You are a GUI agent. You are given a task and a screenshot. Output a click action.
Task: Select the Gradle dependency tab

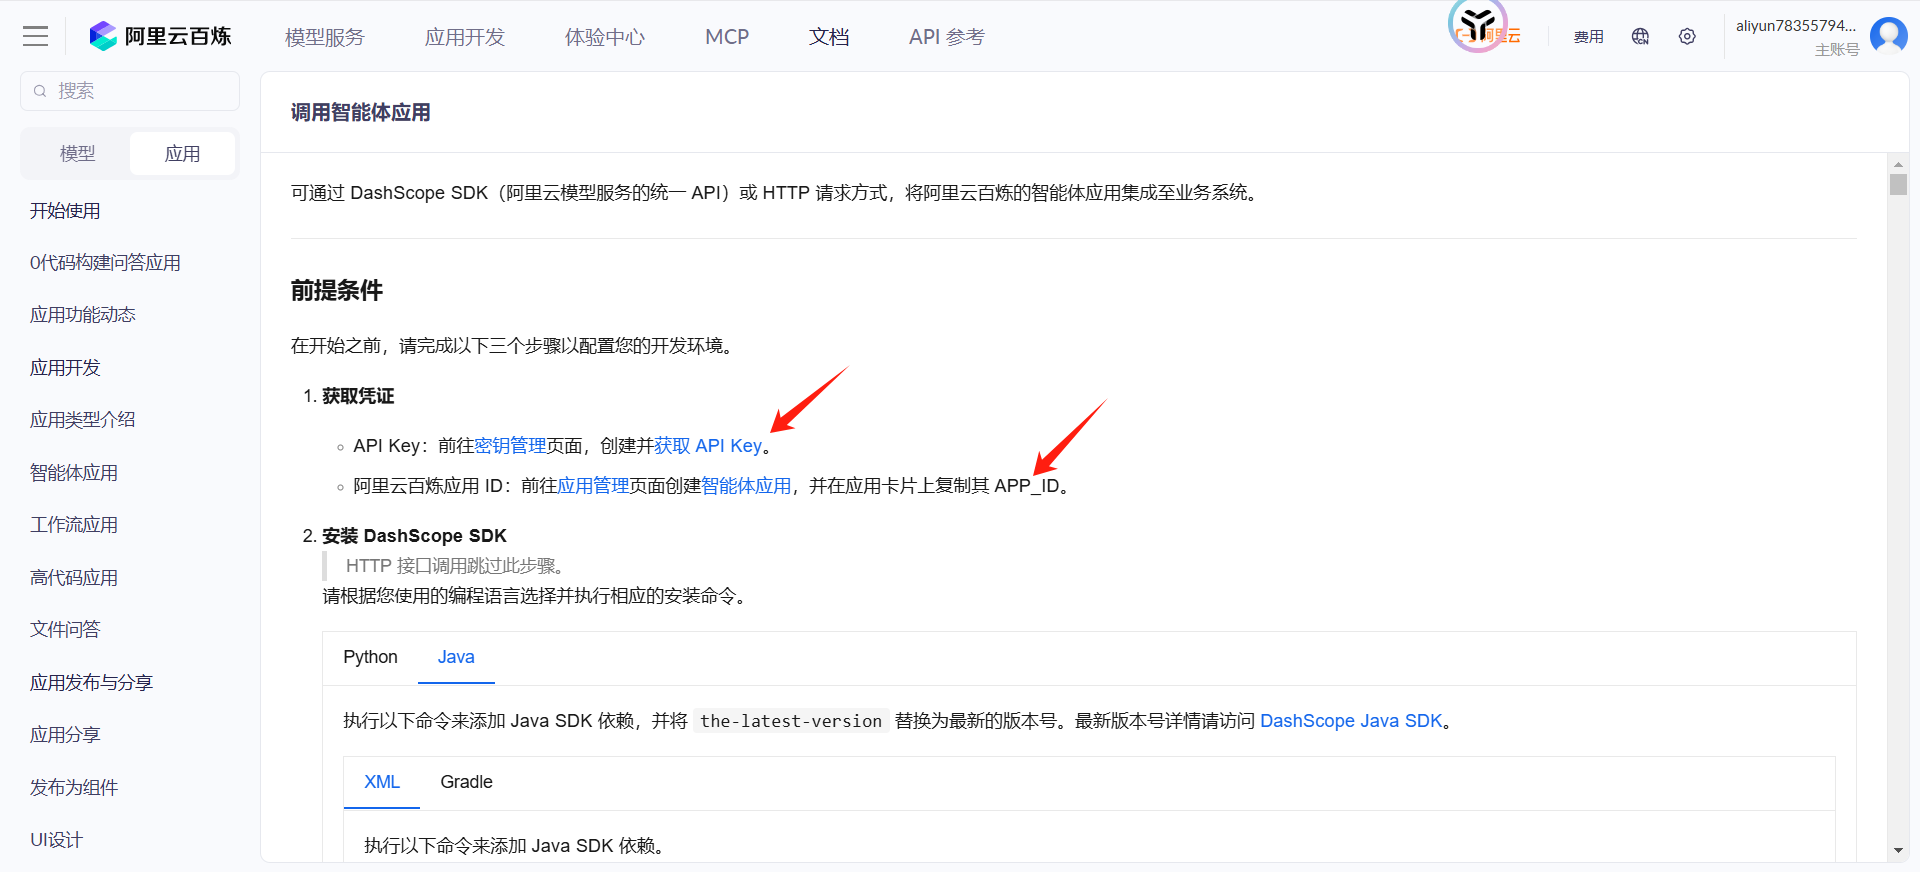(466, 782)
